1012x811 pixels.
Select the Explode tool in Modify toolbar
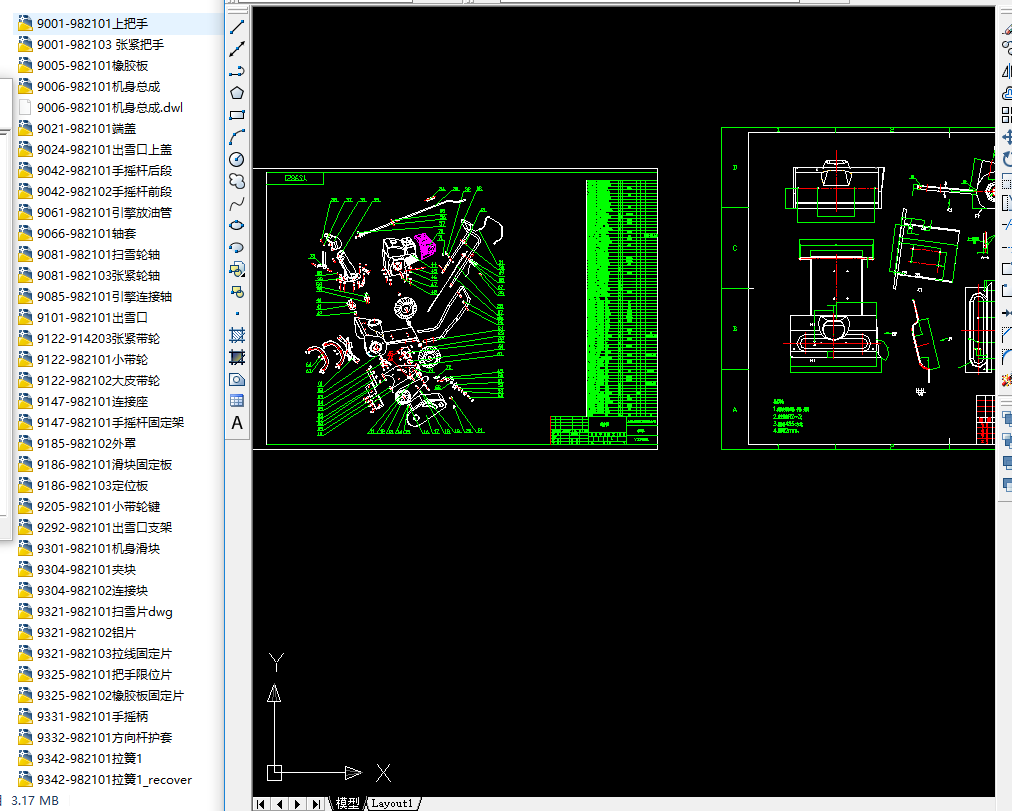click(1007, 380)
